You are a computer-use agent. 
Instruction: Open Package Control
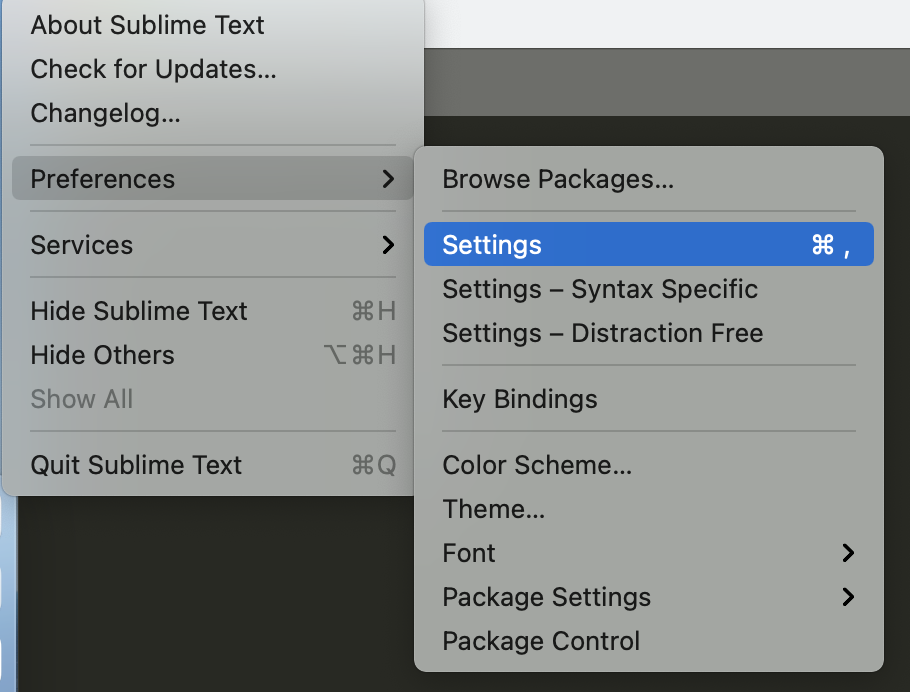541,641
